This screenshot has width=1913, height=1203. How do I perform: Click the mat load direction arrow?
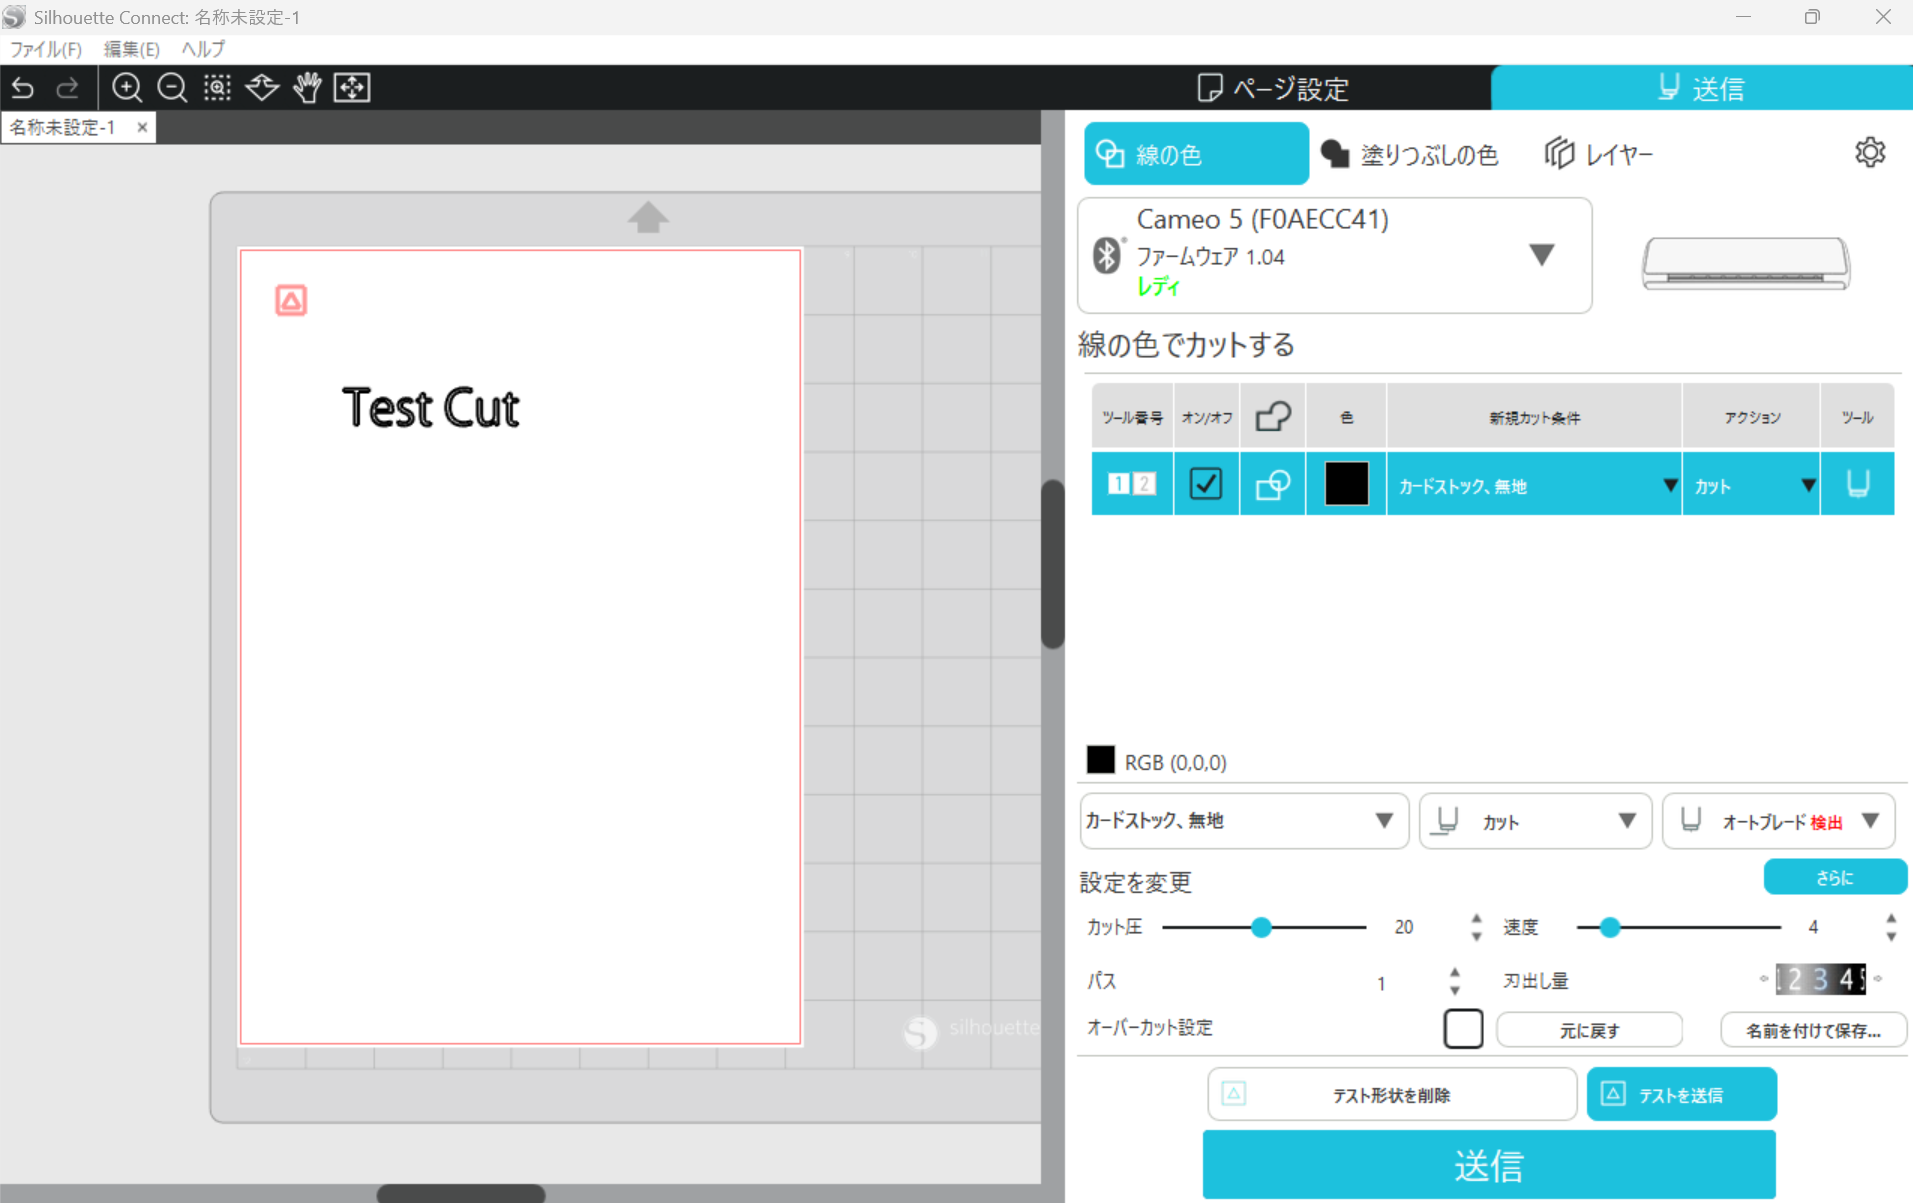coord(648,217)
